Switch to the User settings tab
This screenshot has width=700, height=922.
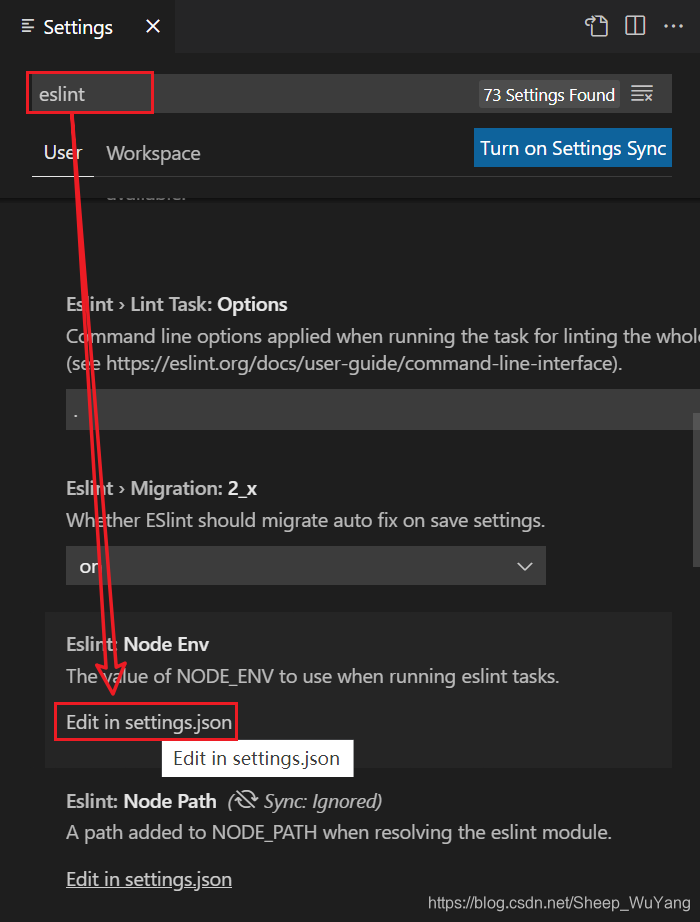pyautogui.click(x=63, y=153)
